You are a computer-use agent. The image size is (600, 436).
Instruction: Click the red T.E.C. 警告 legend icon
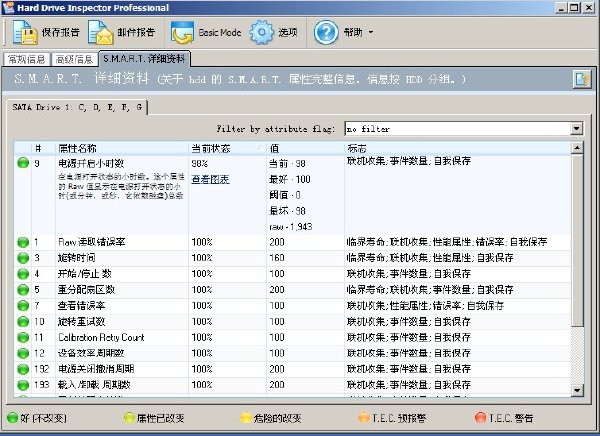click(480, 418)
